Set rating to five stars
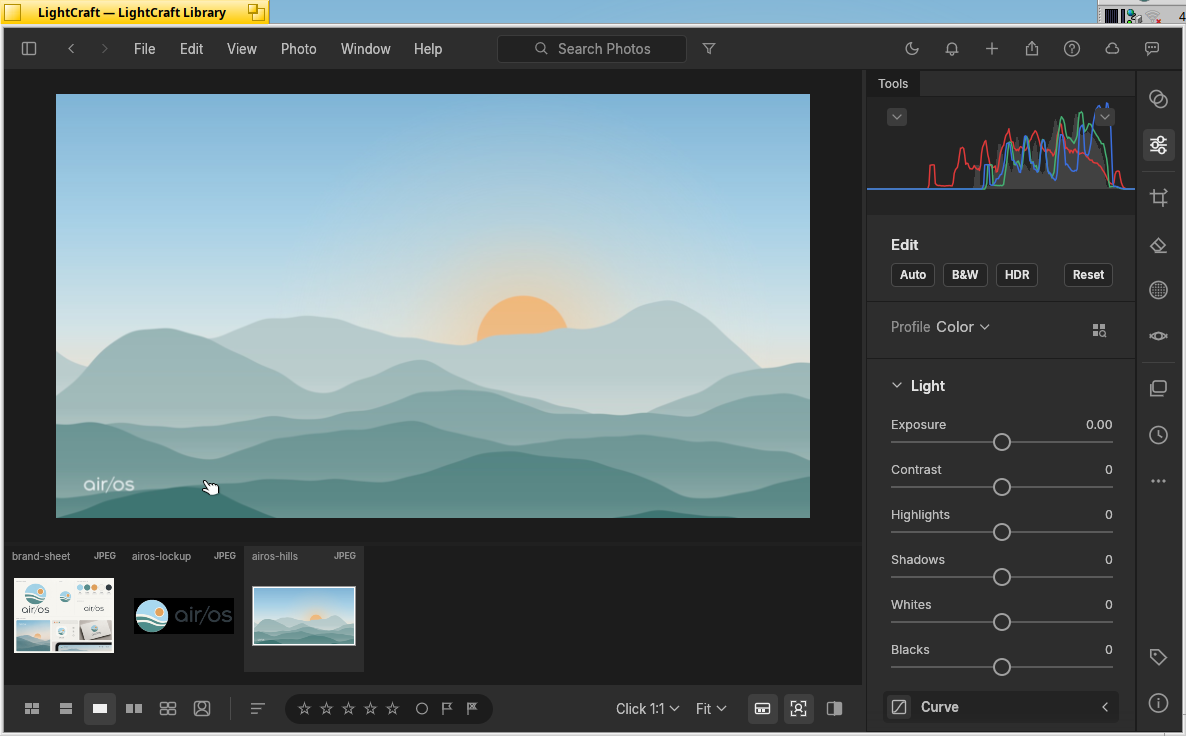Screen dimensions: 1186x736 393,709
